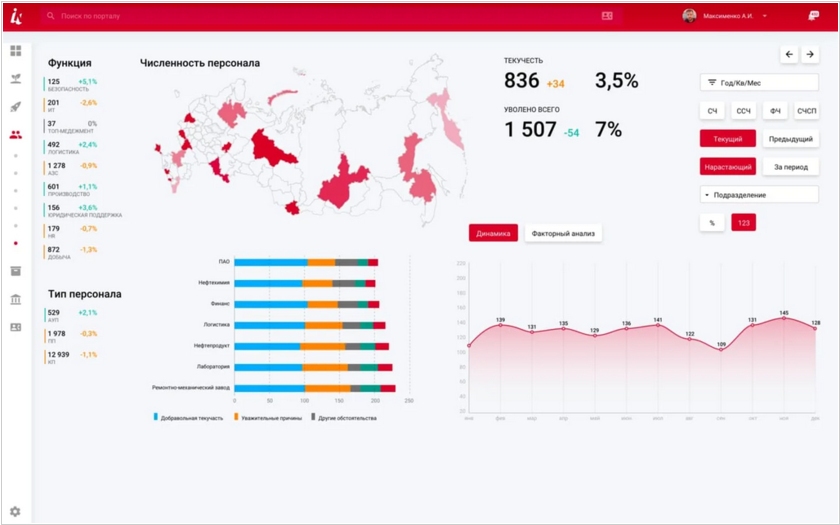Toggle percent display with % button
The width and height of the screenshot is (840, 525).
712,223
